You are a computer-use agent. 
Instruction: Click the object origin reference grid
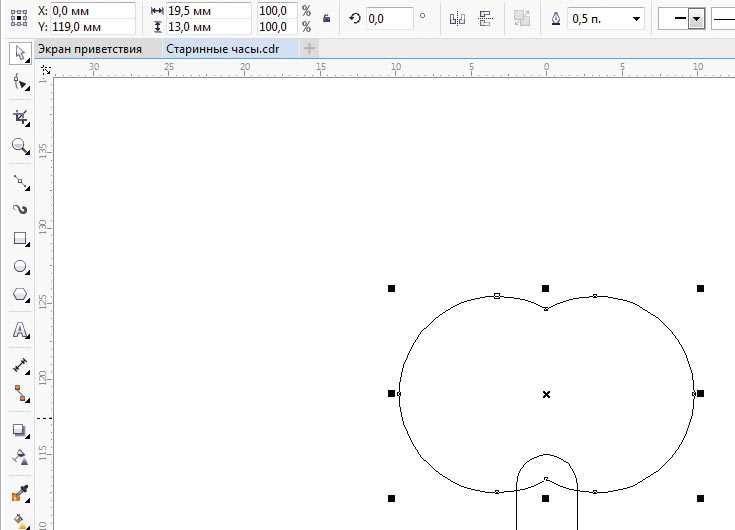pos(17,18)
